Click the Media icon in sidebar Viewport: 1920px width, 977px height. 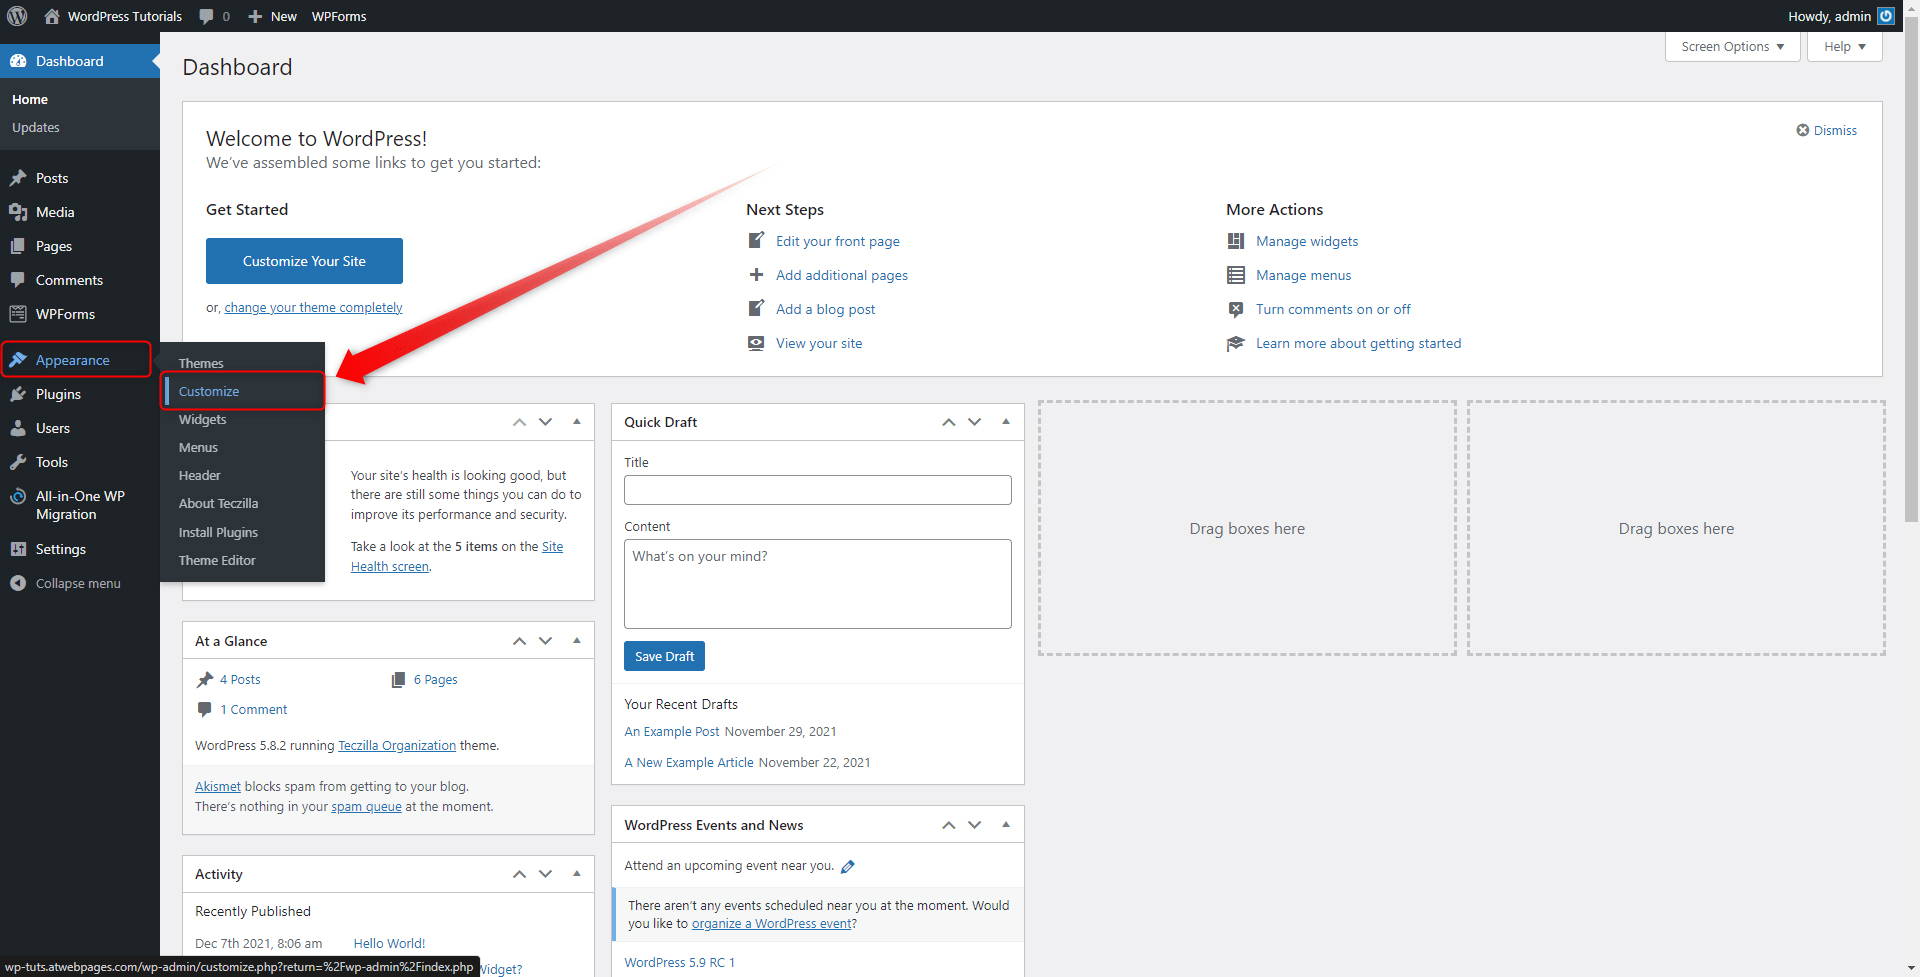coord(18,212)
